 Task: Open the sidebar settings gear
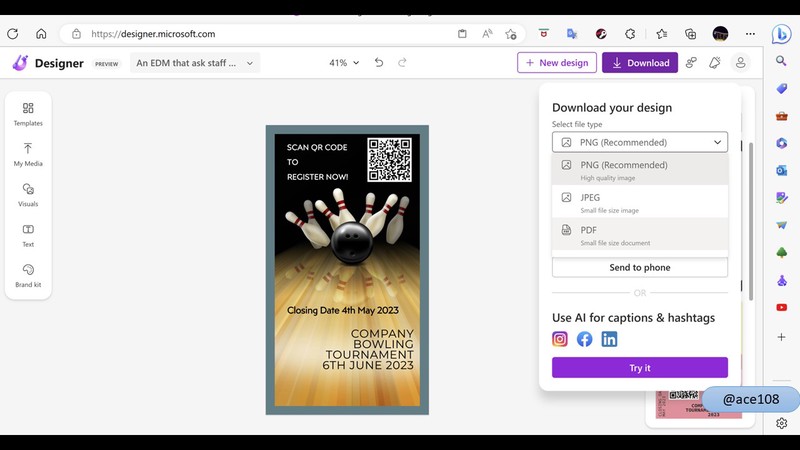point(781,423)
